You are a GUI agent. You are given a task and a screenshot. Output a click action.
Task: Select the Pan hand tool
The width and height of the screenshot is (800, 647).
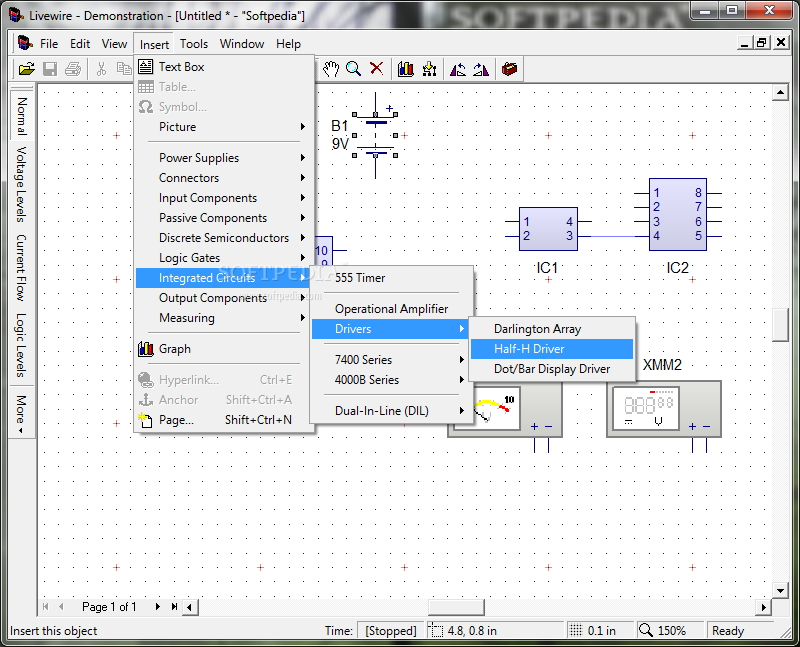(331, 69)
